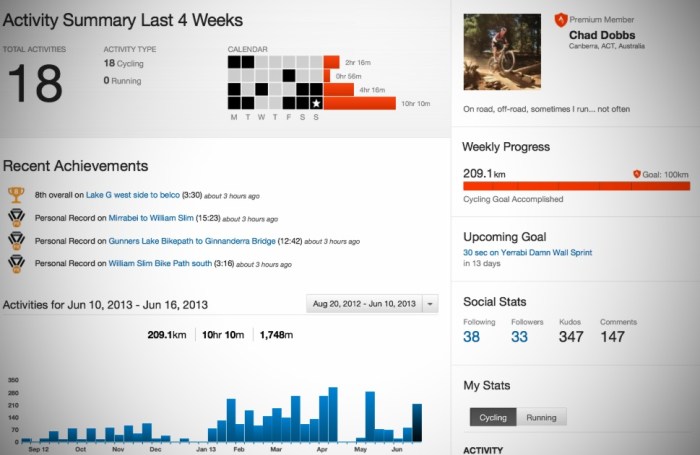Viewport: 700px width, 455px height.
Task: Switch My Stats to Running
Action: point(542,417)
